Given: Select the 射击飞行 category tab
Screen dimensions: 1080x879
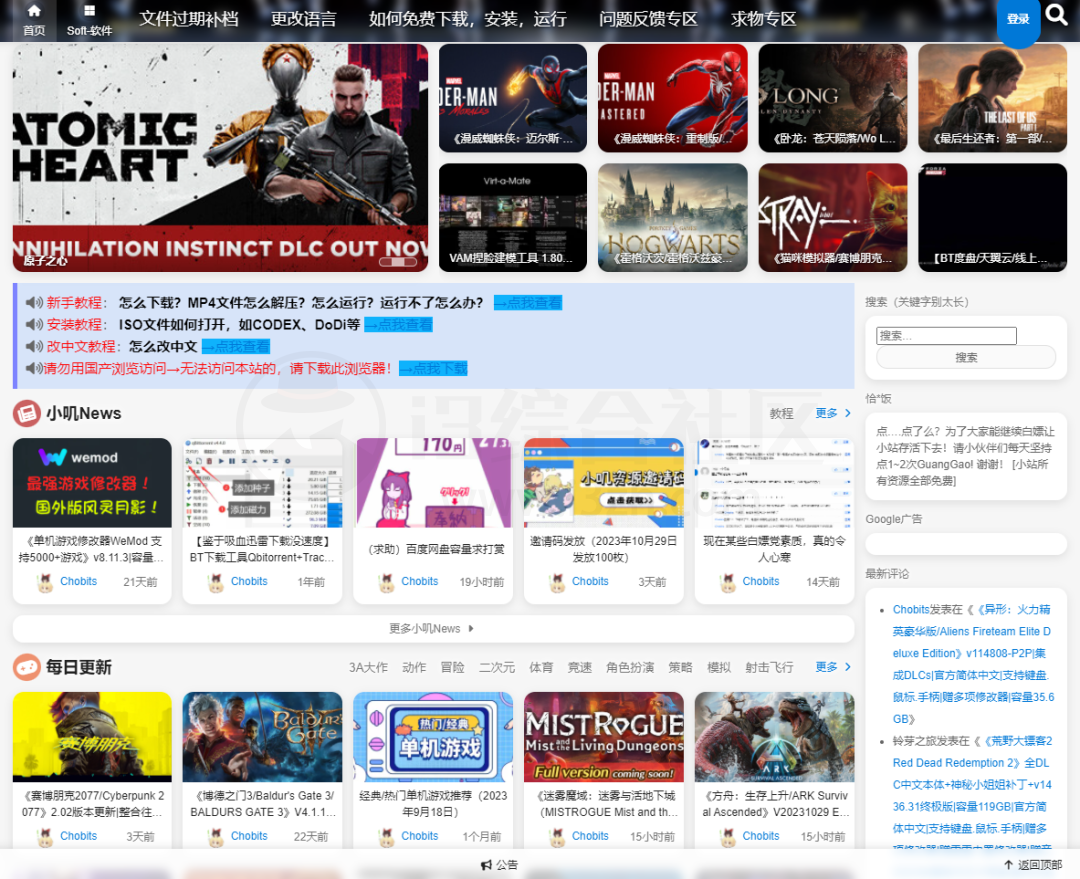Looking at the screenshot, I should point(769,668).
